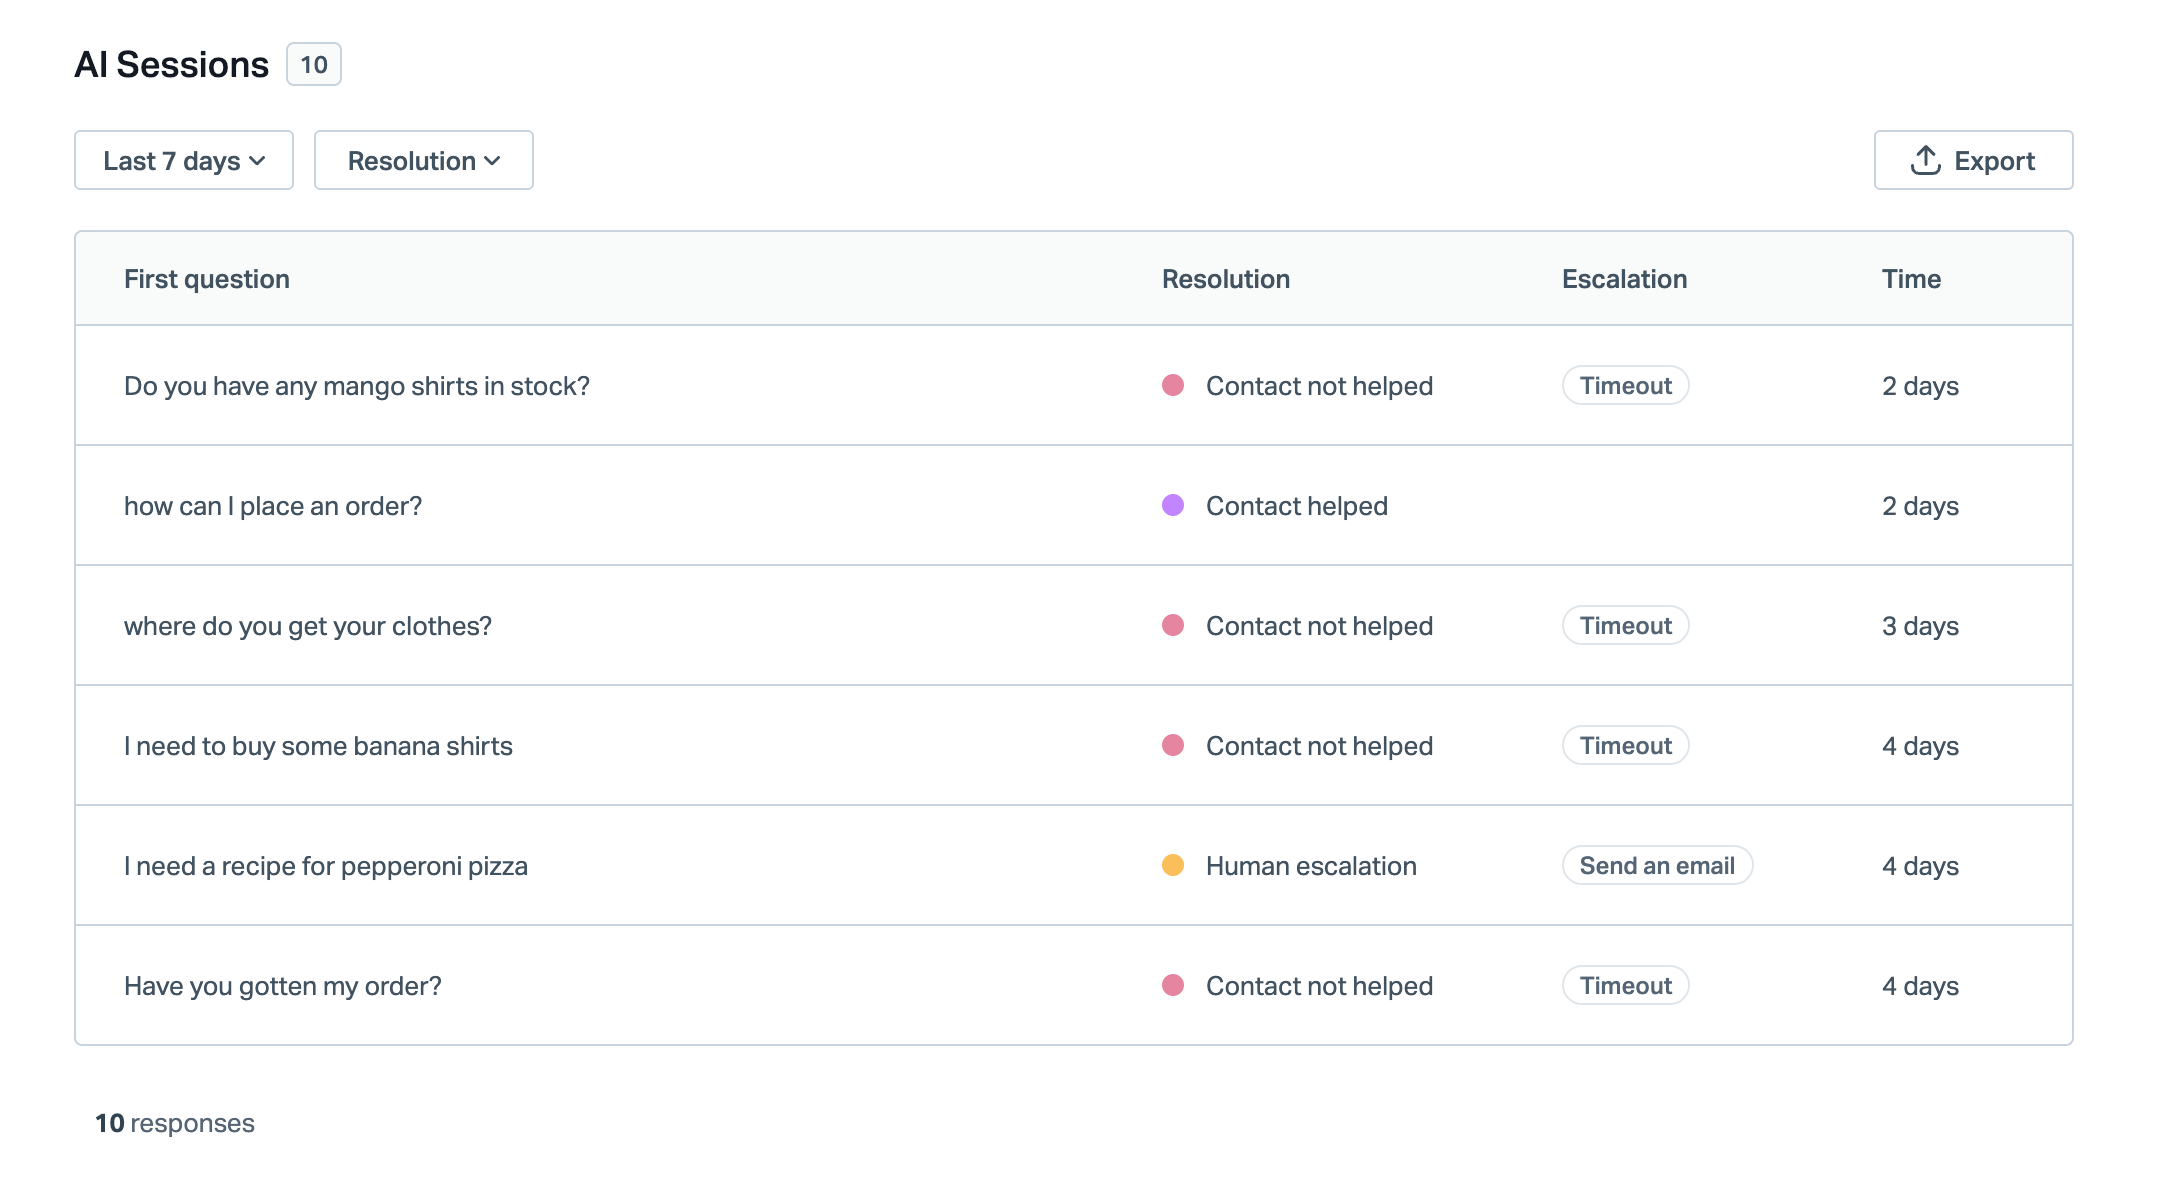Open the banana shirts session row
The image size is (2164, 1188).
coord(1074,745)
